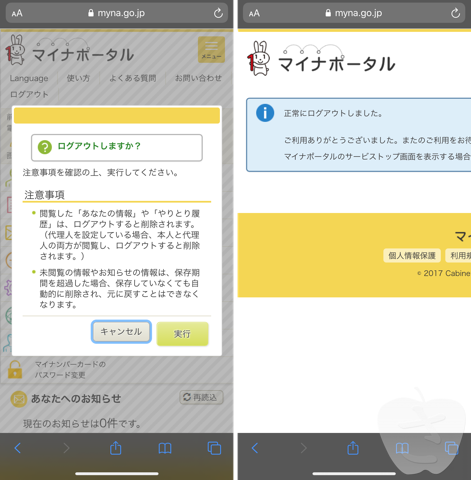This screenshot has width=471, height=480.
Task: Open お問い合わせ link
Action: coord(198,78)
